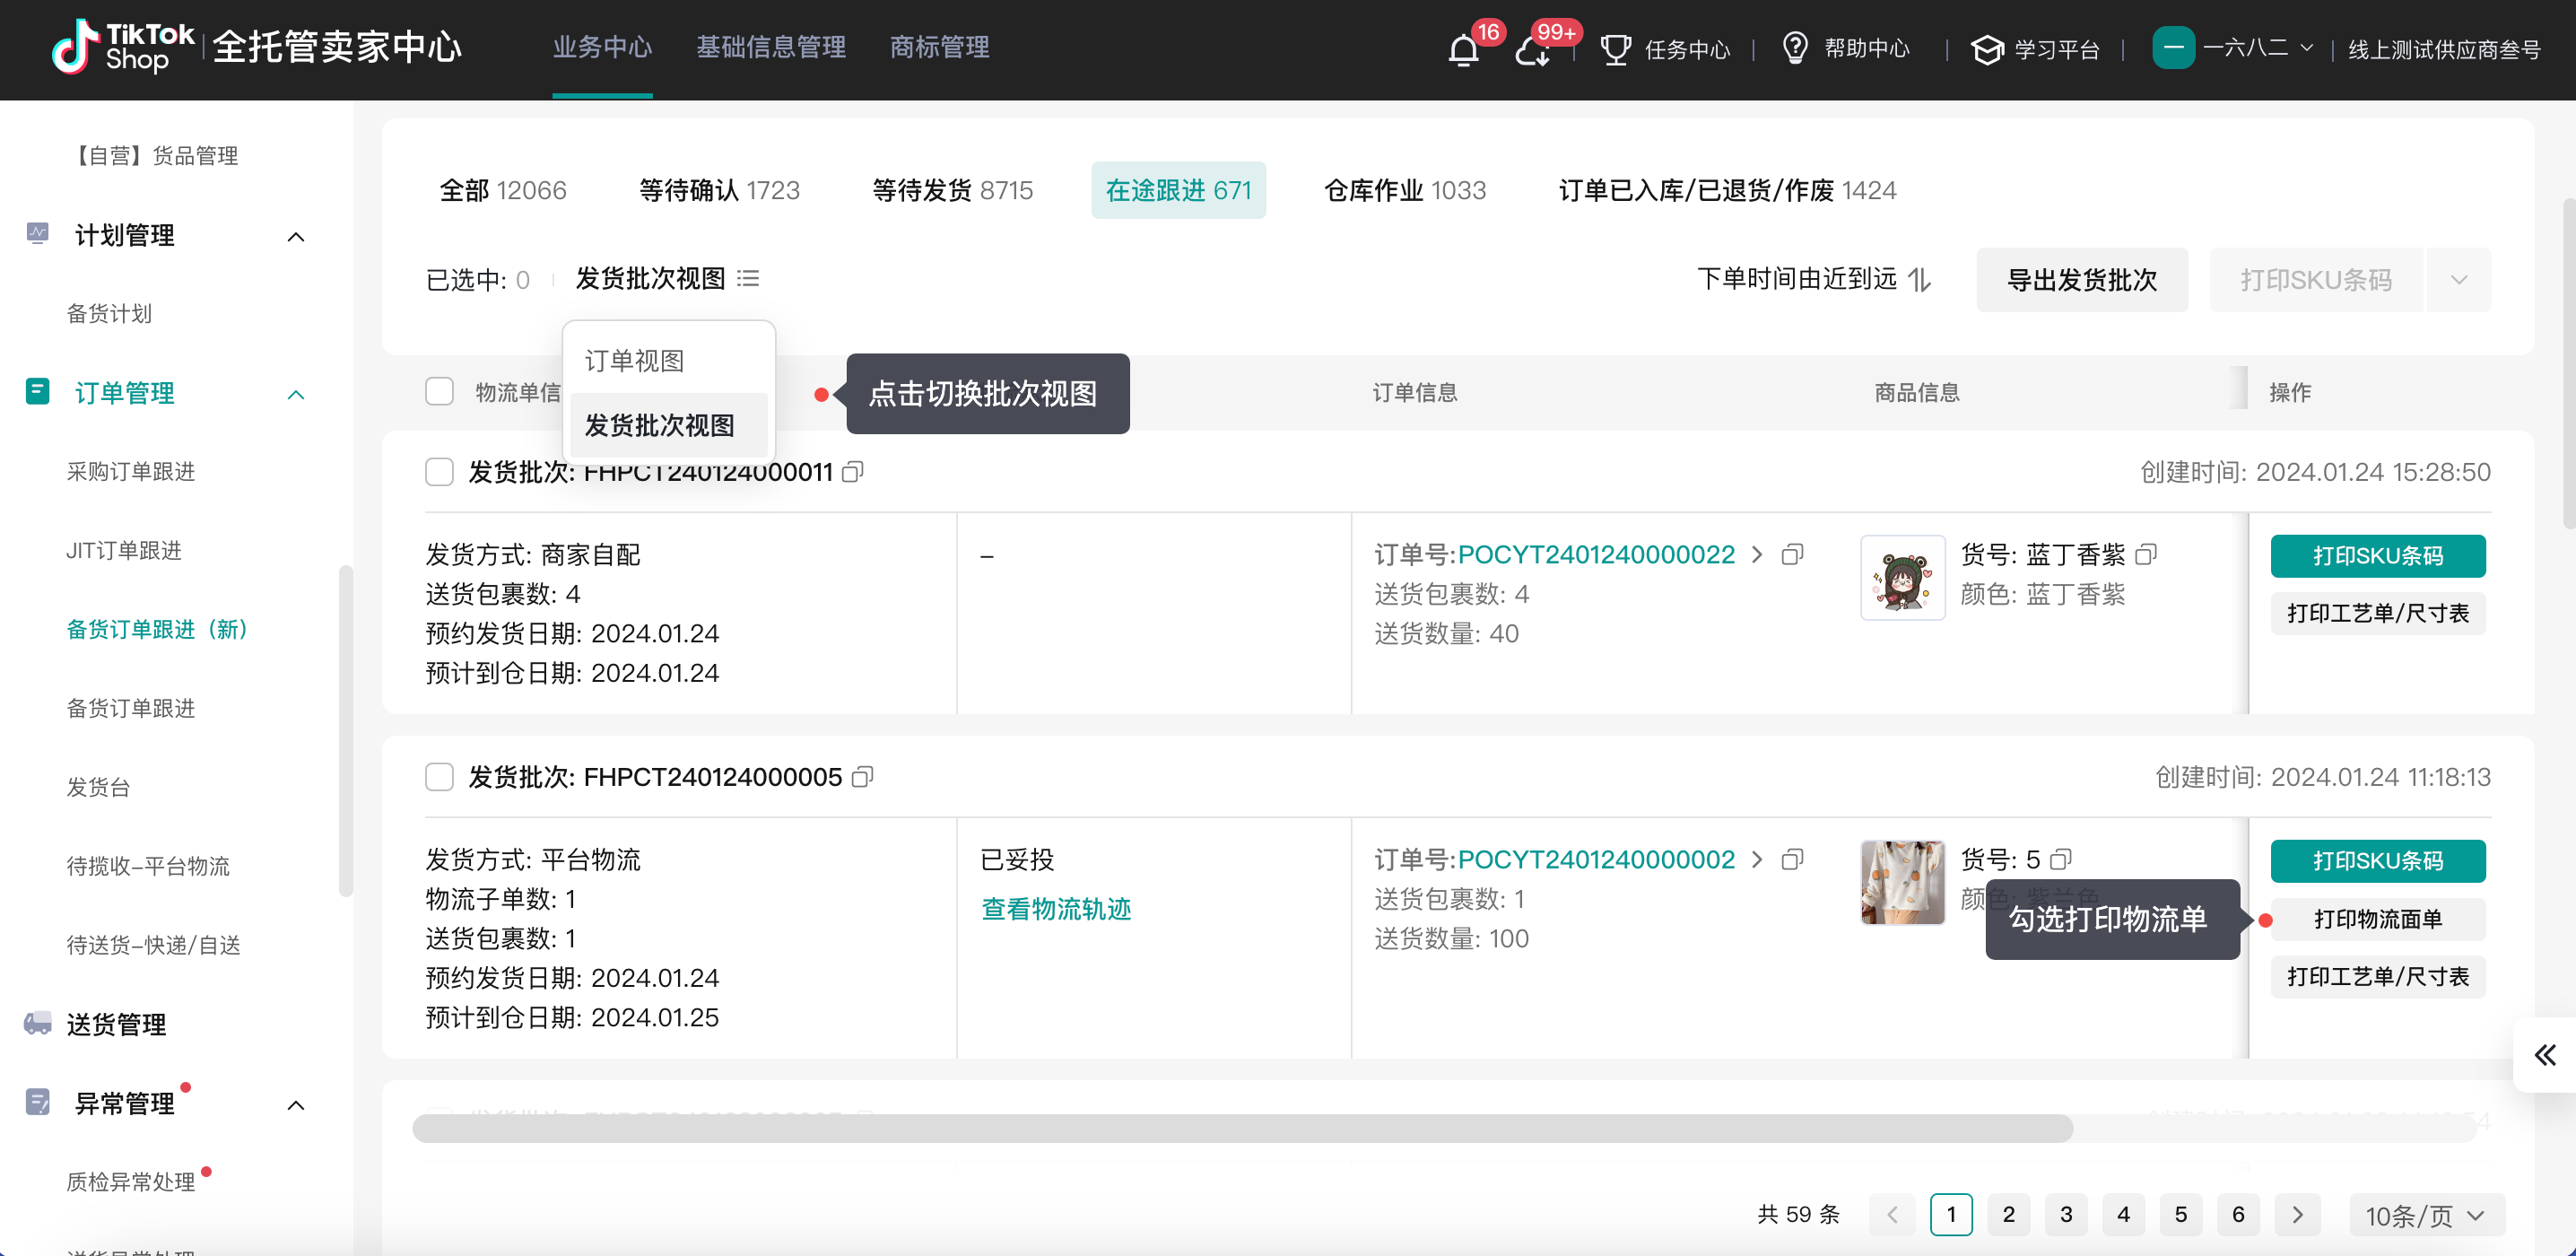
Task: Copy order number POCYT2401240000002
Action: tap(1792, 859)
